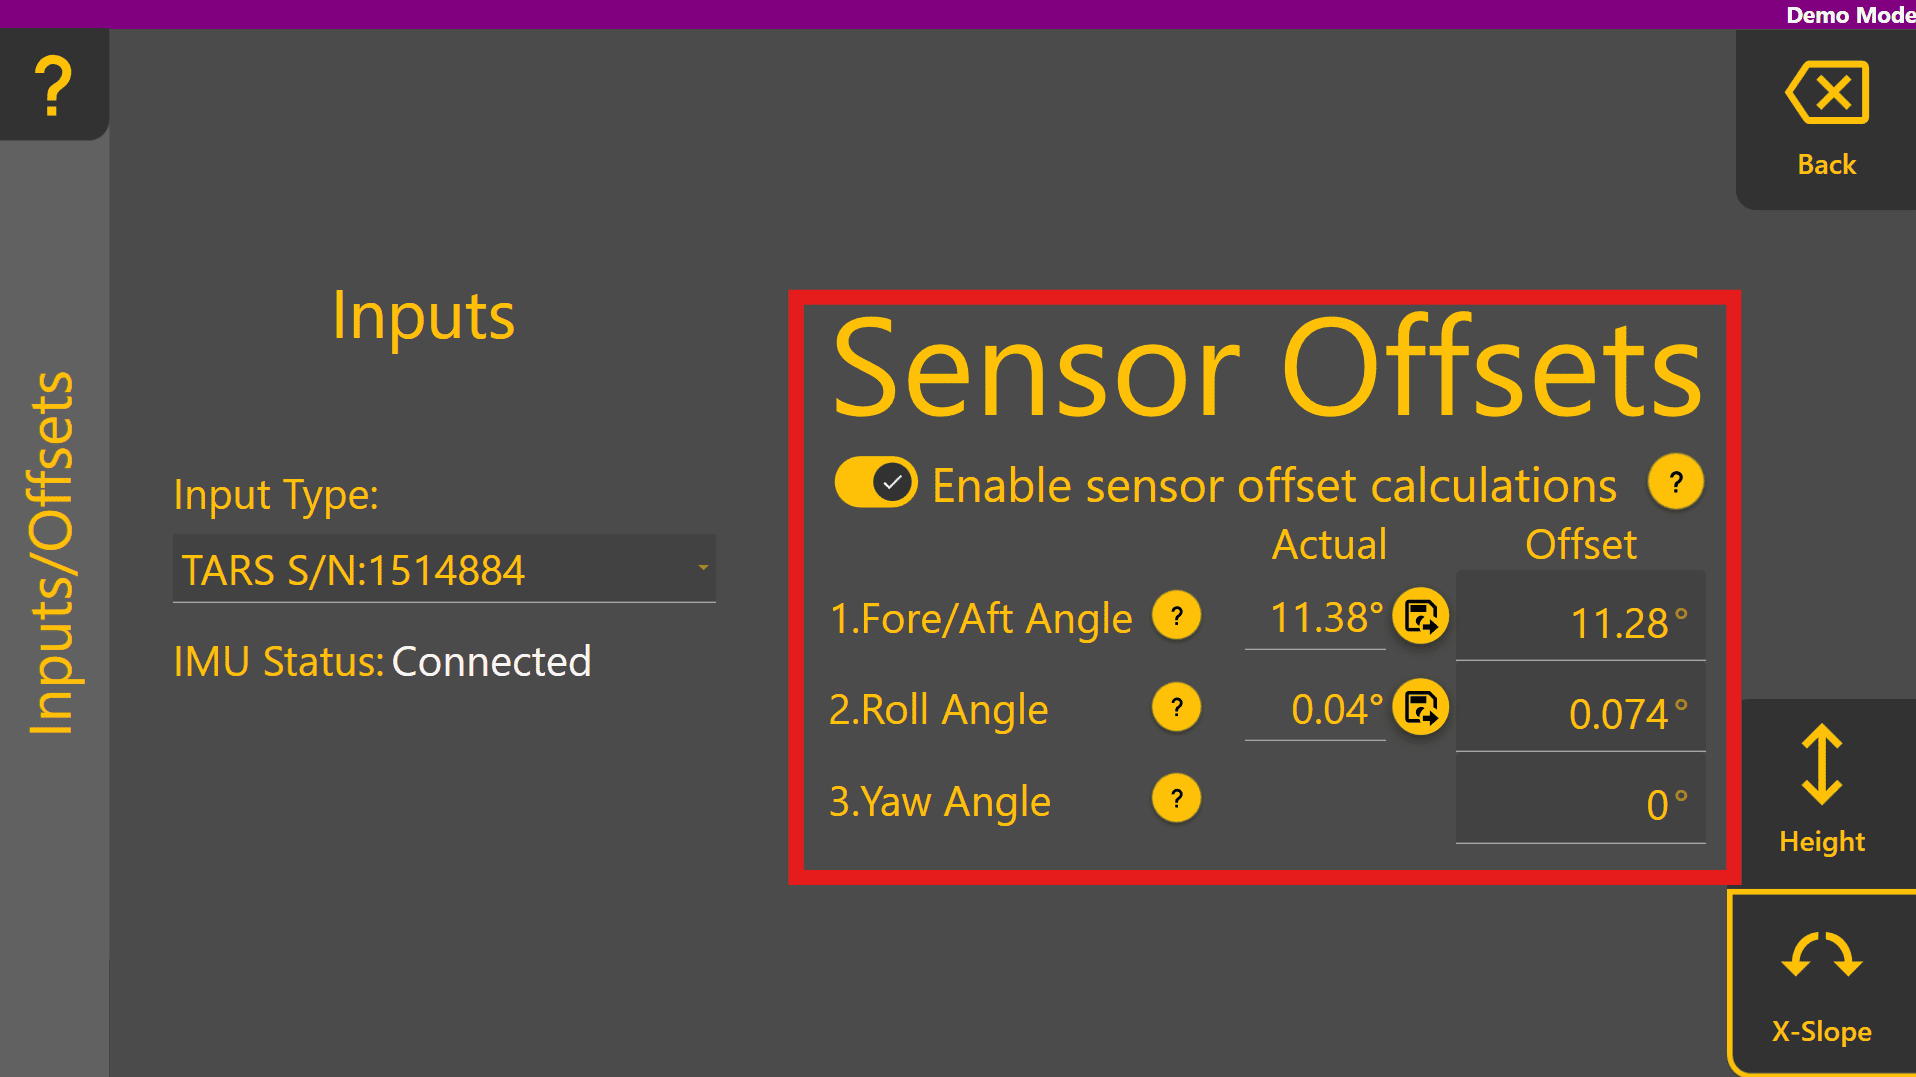Screen dimensions: 1916x1077
Task: Show help for Fore/Aft Angle
Action: point(1176,616)
